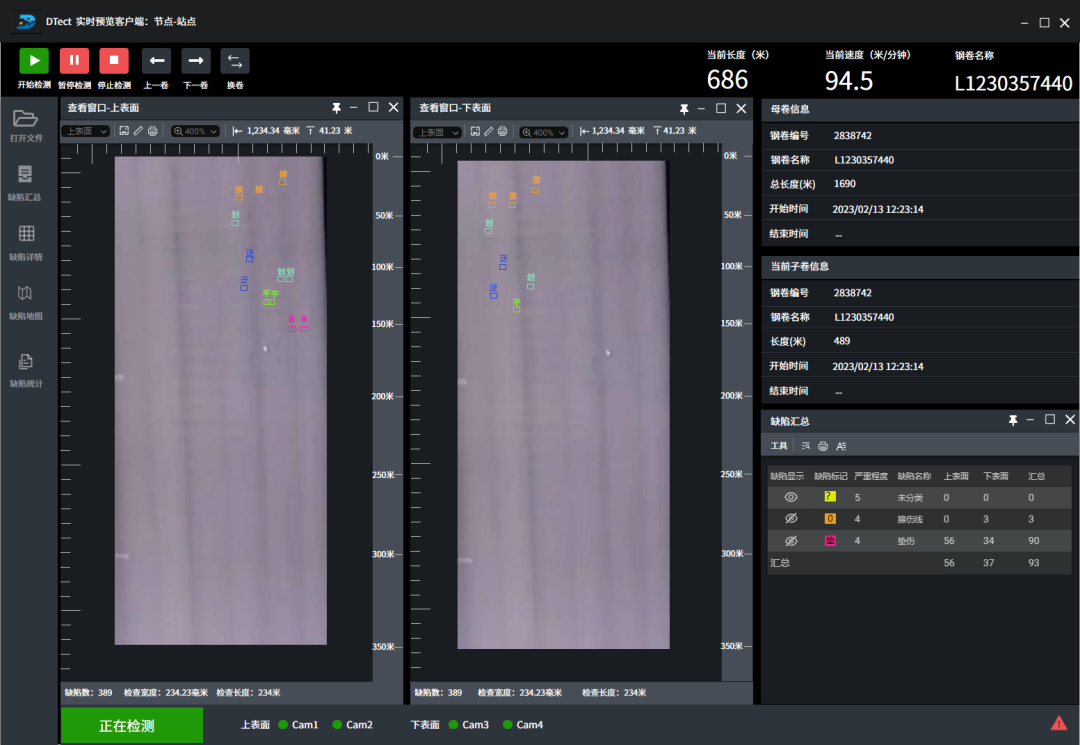The width and height of the screenshot is (1080, 745).
Task: Click the DTect application logo
Action: pos(25,21)
